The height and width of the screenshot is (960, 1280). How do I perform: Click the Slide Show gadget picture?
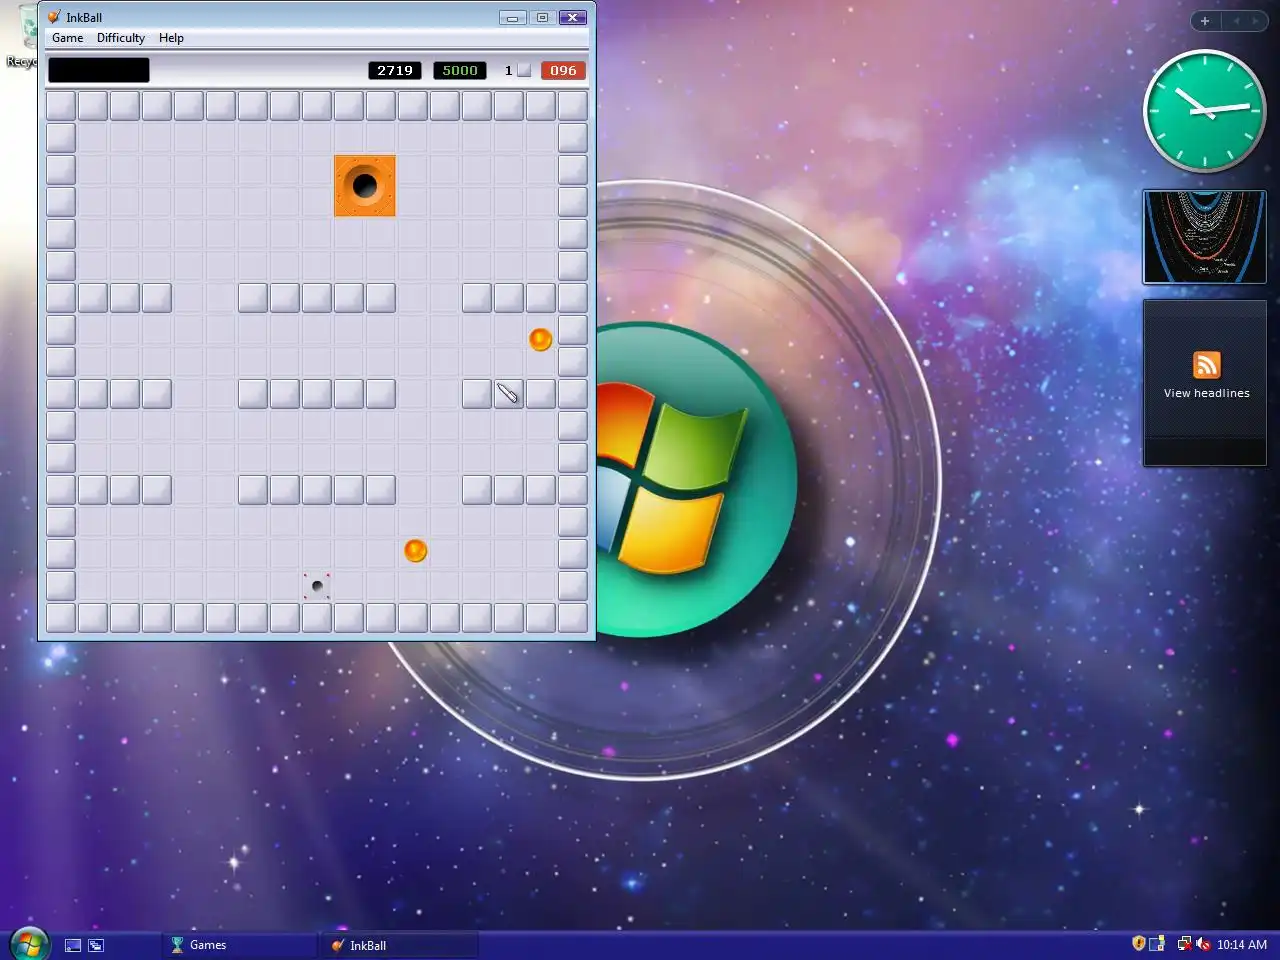click(1205, 237)
